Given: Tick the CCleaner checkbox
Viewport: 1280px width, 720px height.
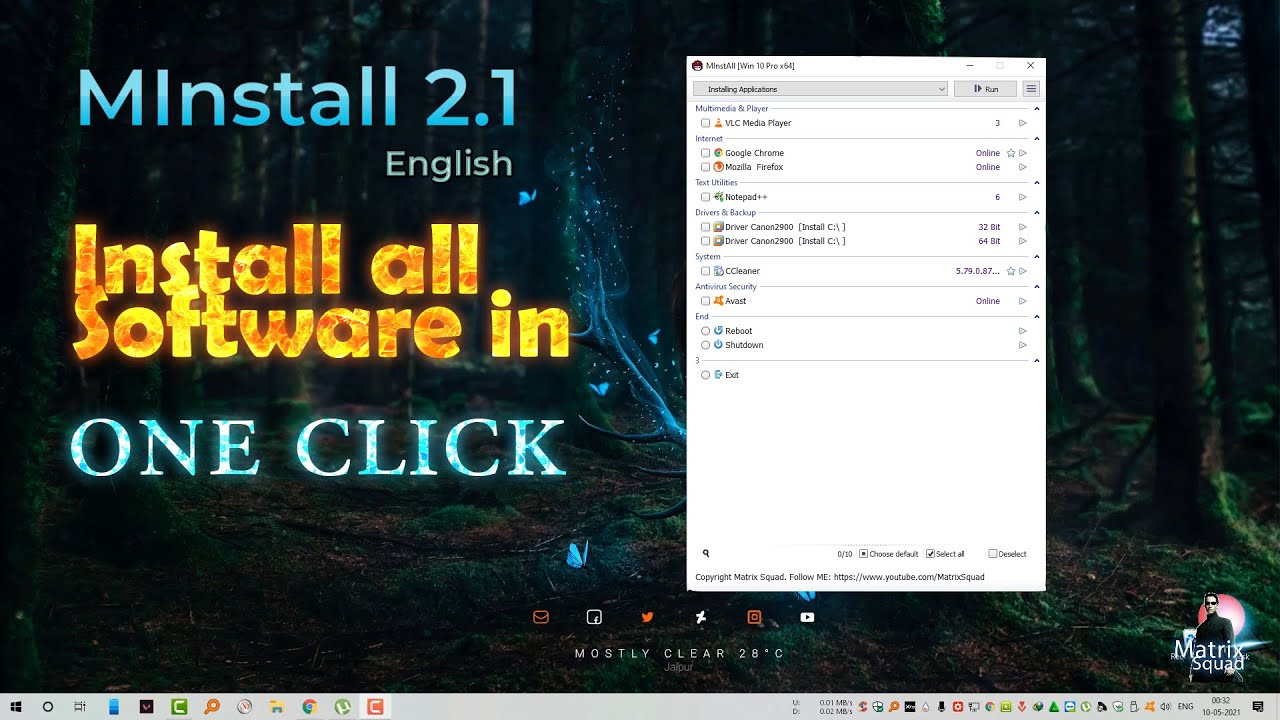Looking at the screenshot, I should (x=706, y=271).
